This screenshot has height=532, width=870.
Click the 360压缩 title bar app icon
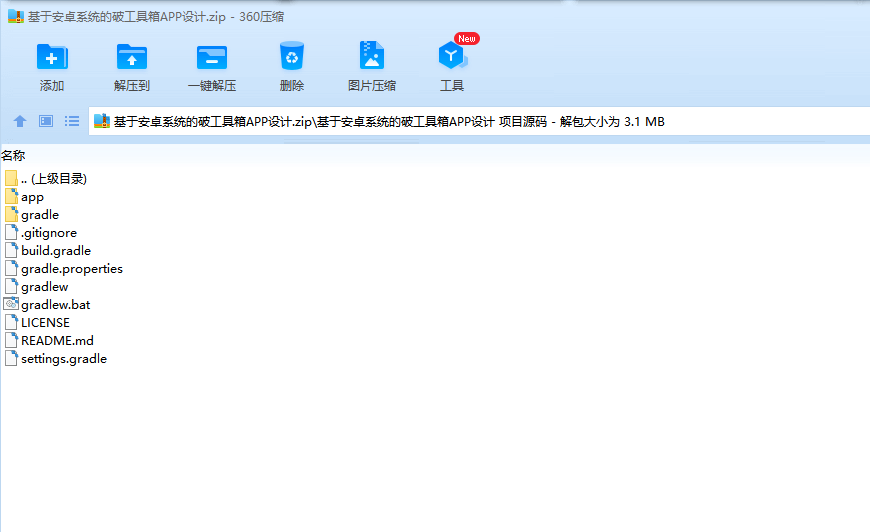[x=16, y=17]
